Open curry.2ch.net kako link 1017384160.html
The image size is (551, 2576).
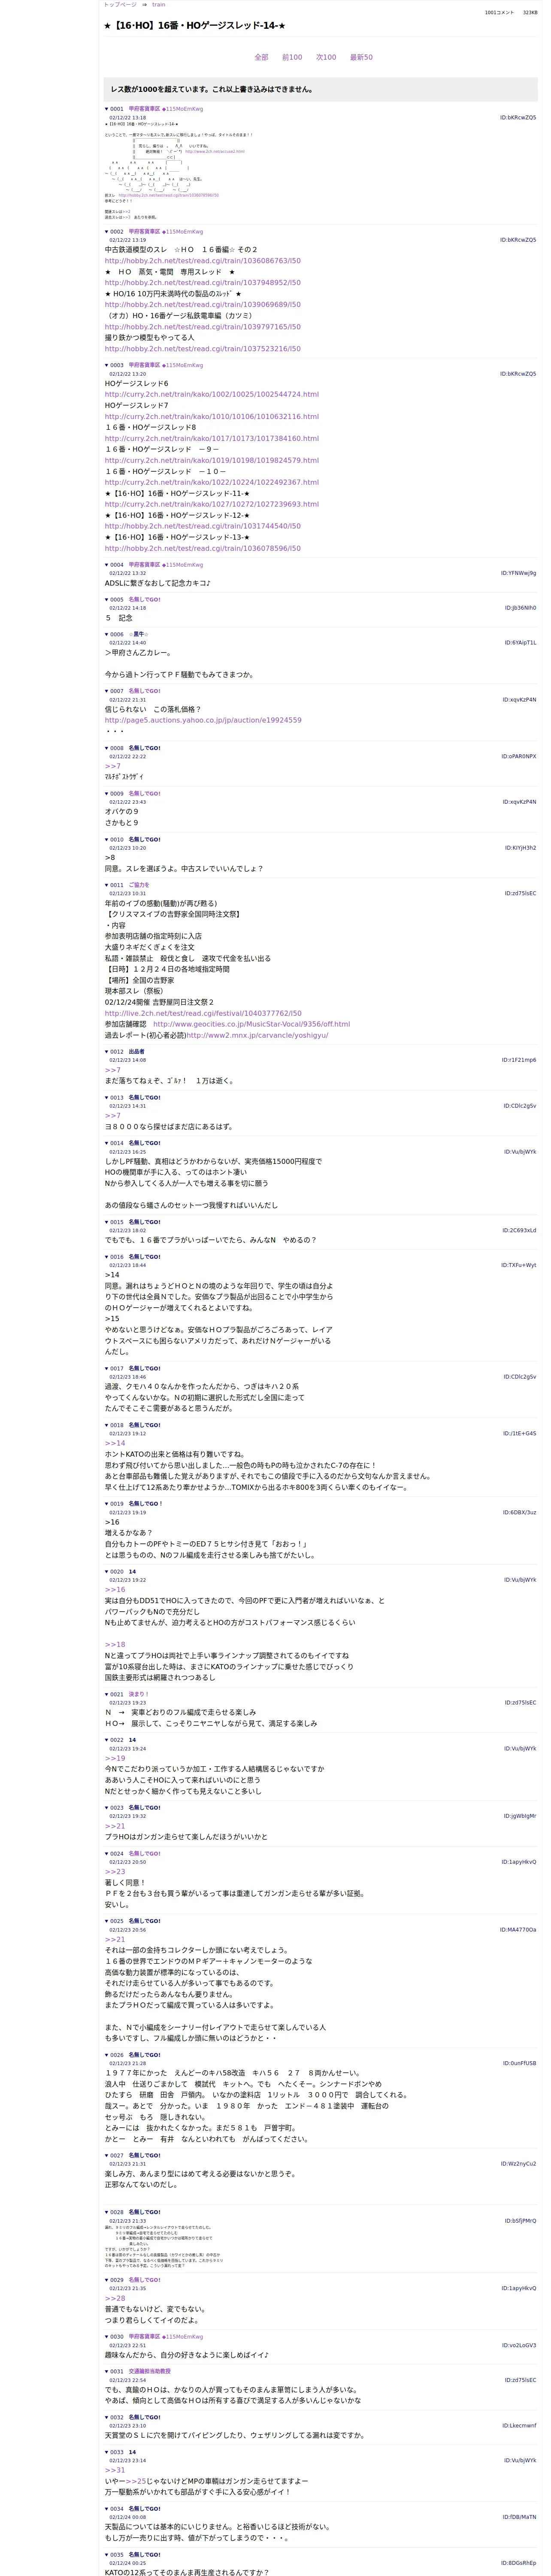point(211,438)
